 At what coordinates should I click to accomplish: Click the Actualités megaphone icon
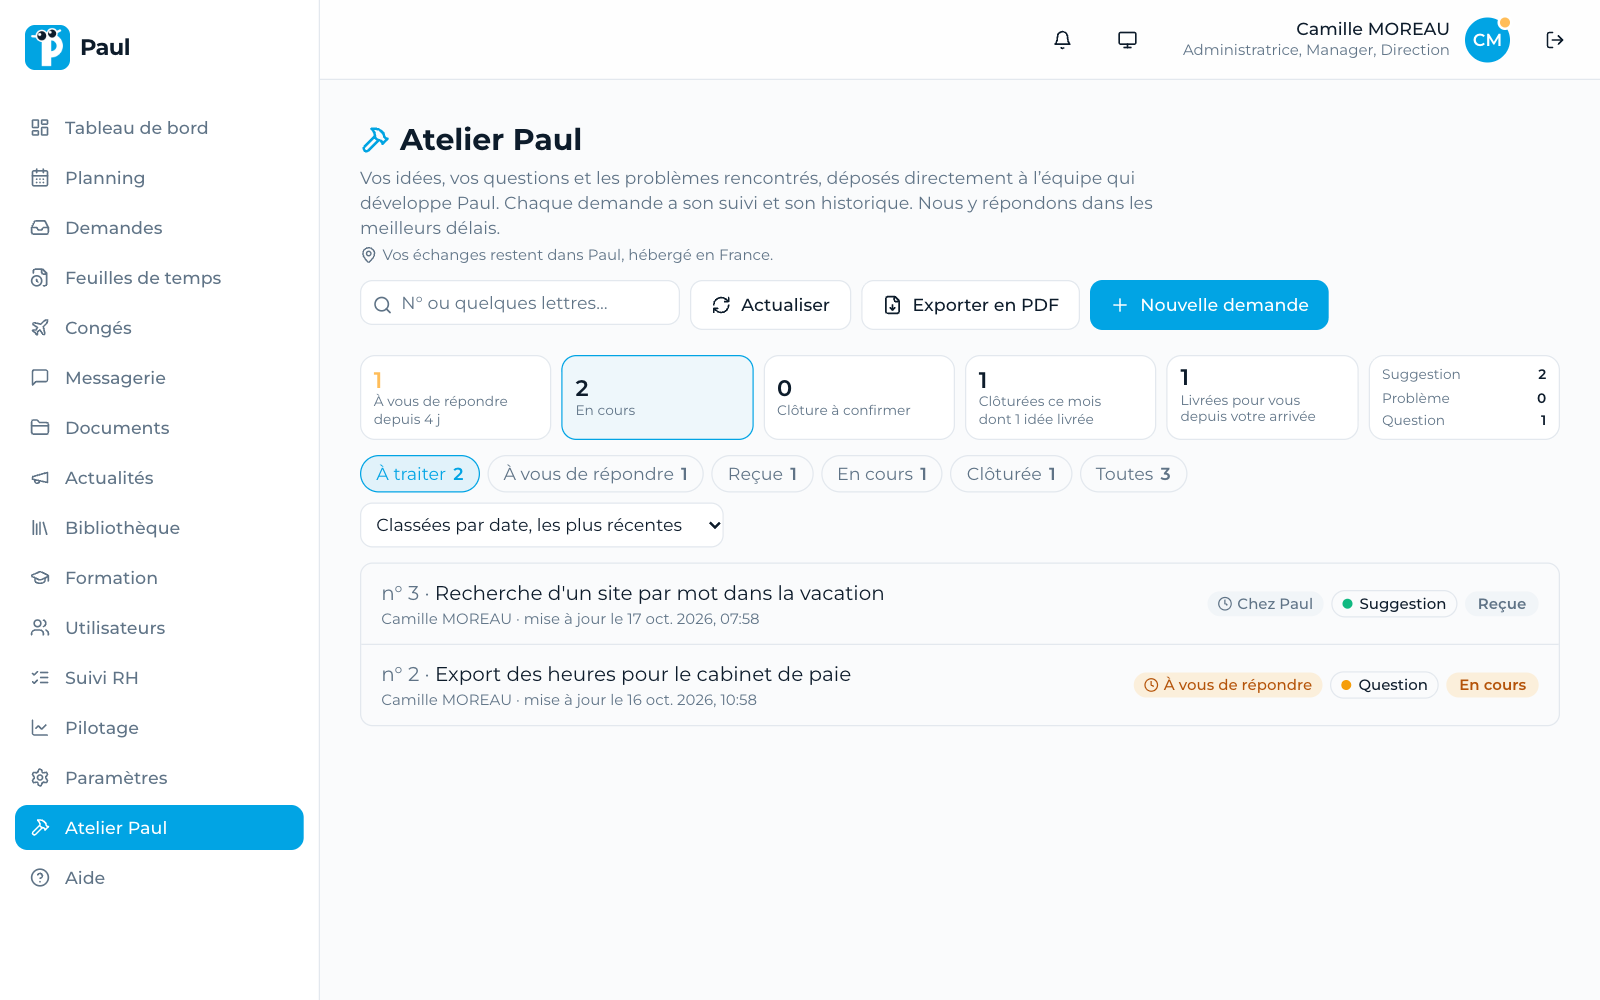(x=40, y=478)
